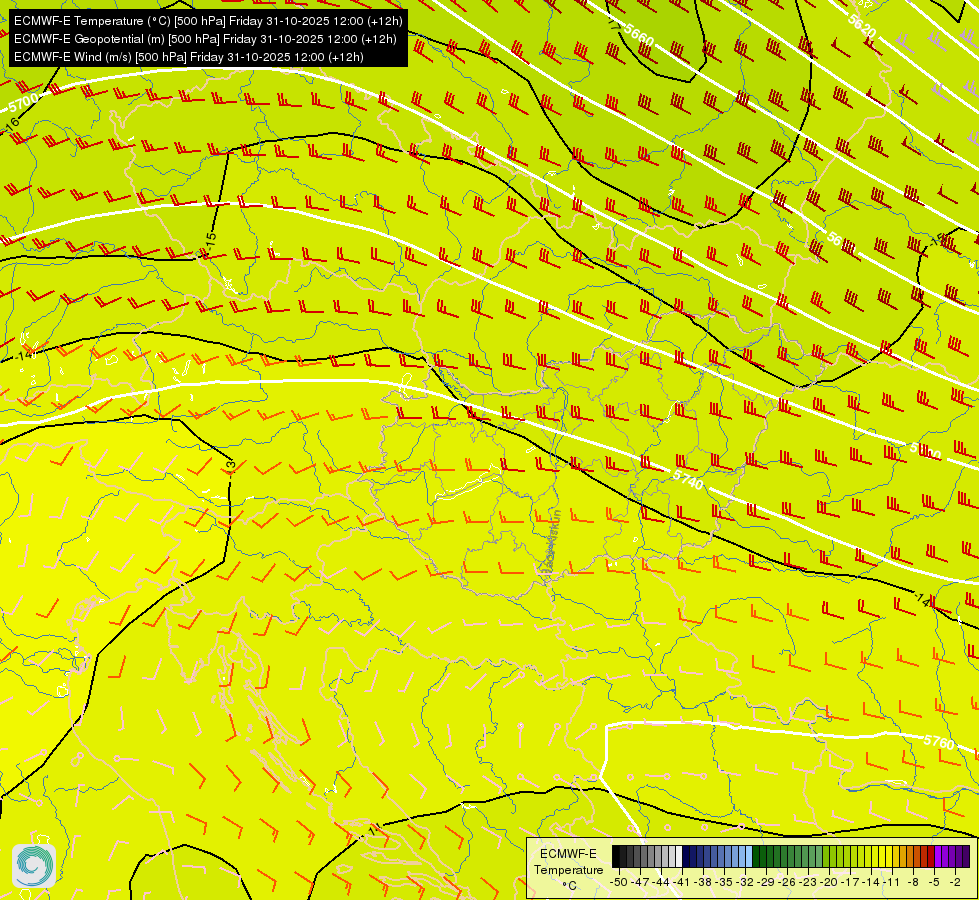Click the -5 legend scale value
The height and width of the screenshot is (900, 979).
click(x=934, y=882)
